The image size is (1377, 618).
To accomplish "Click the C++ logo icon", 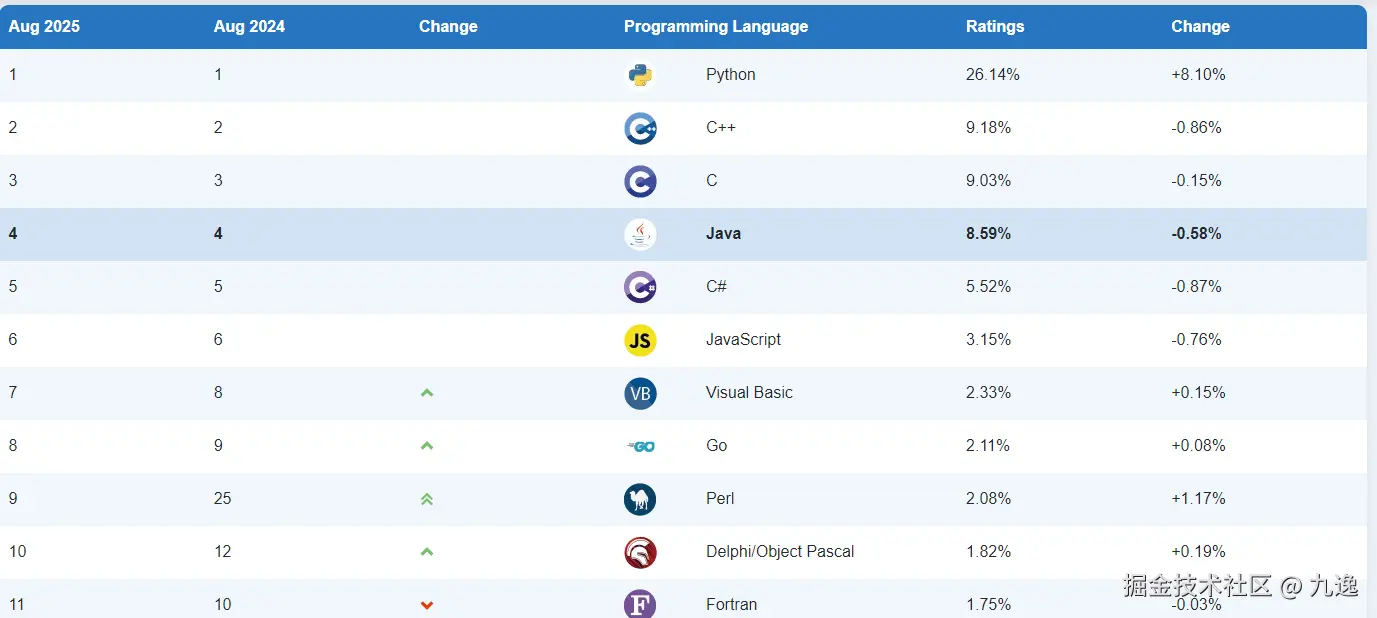I will click(x=640, y=128).
